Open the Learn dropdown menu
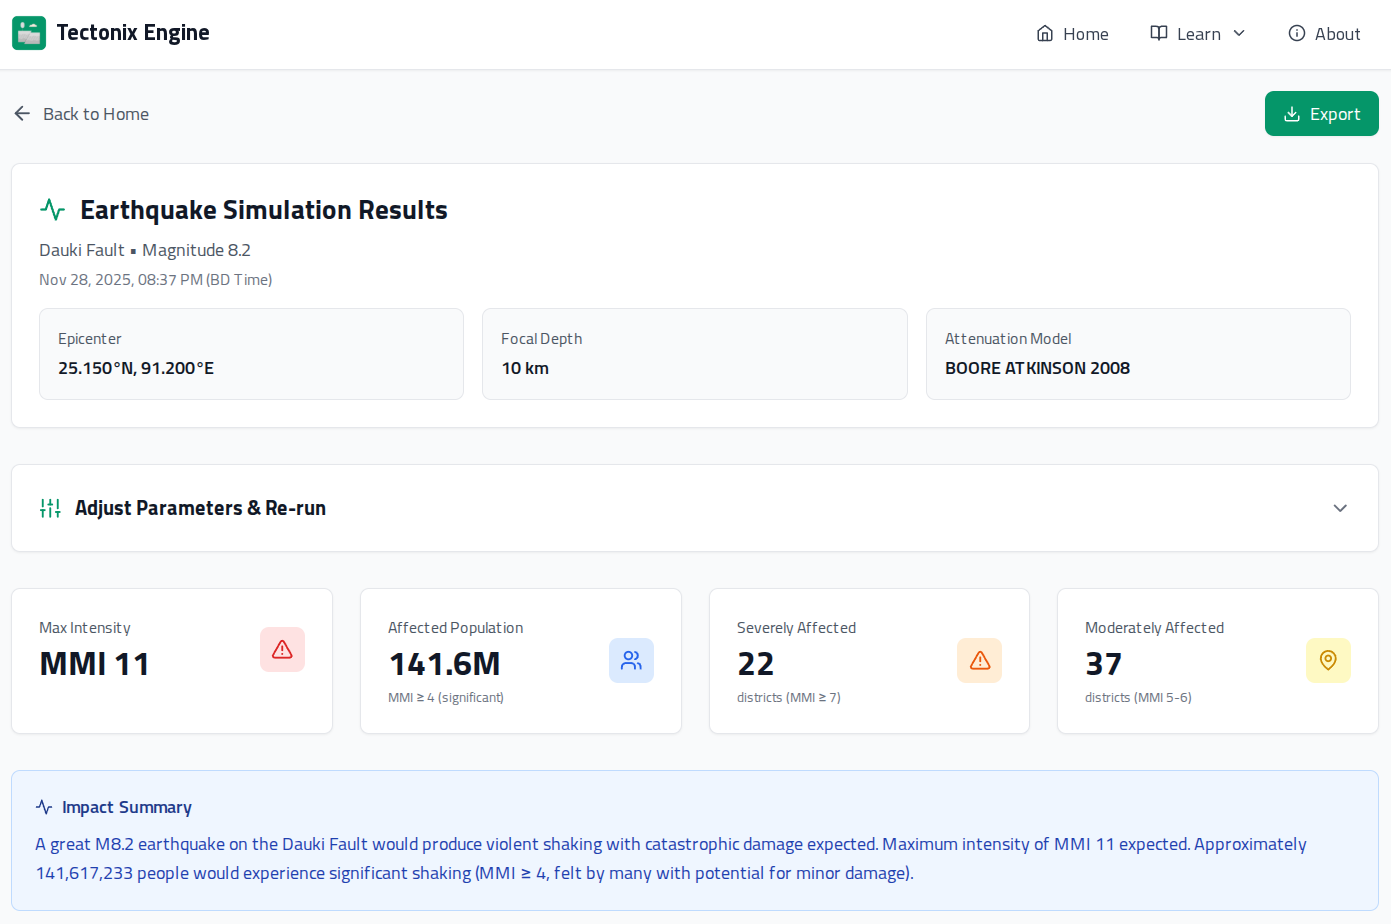The height and width of the screenshot is (924, 1391). coord(1198,34)
